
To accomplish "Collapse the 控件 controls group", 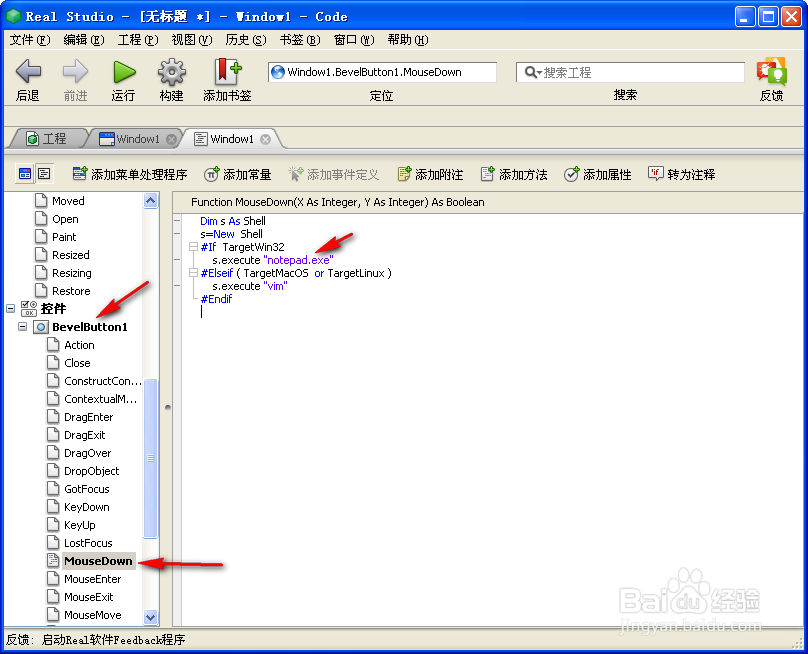I will (10, 309).
